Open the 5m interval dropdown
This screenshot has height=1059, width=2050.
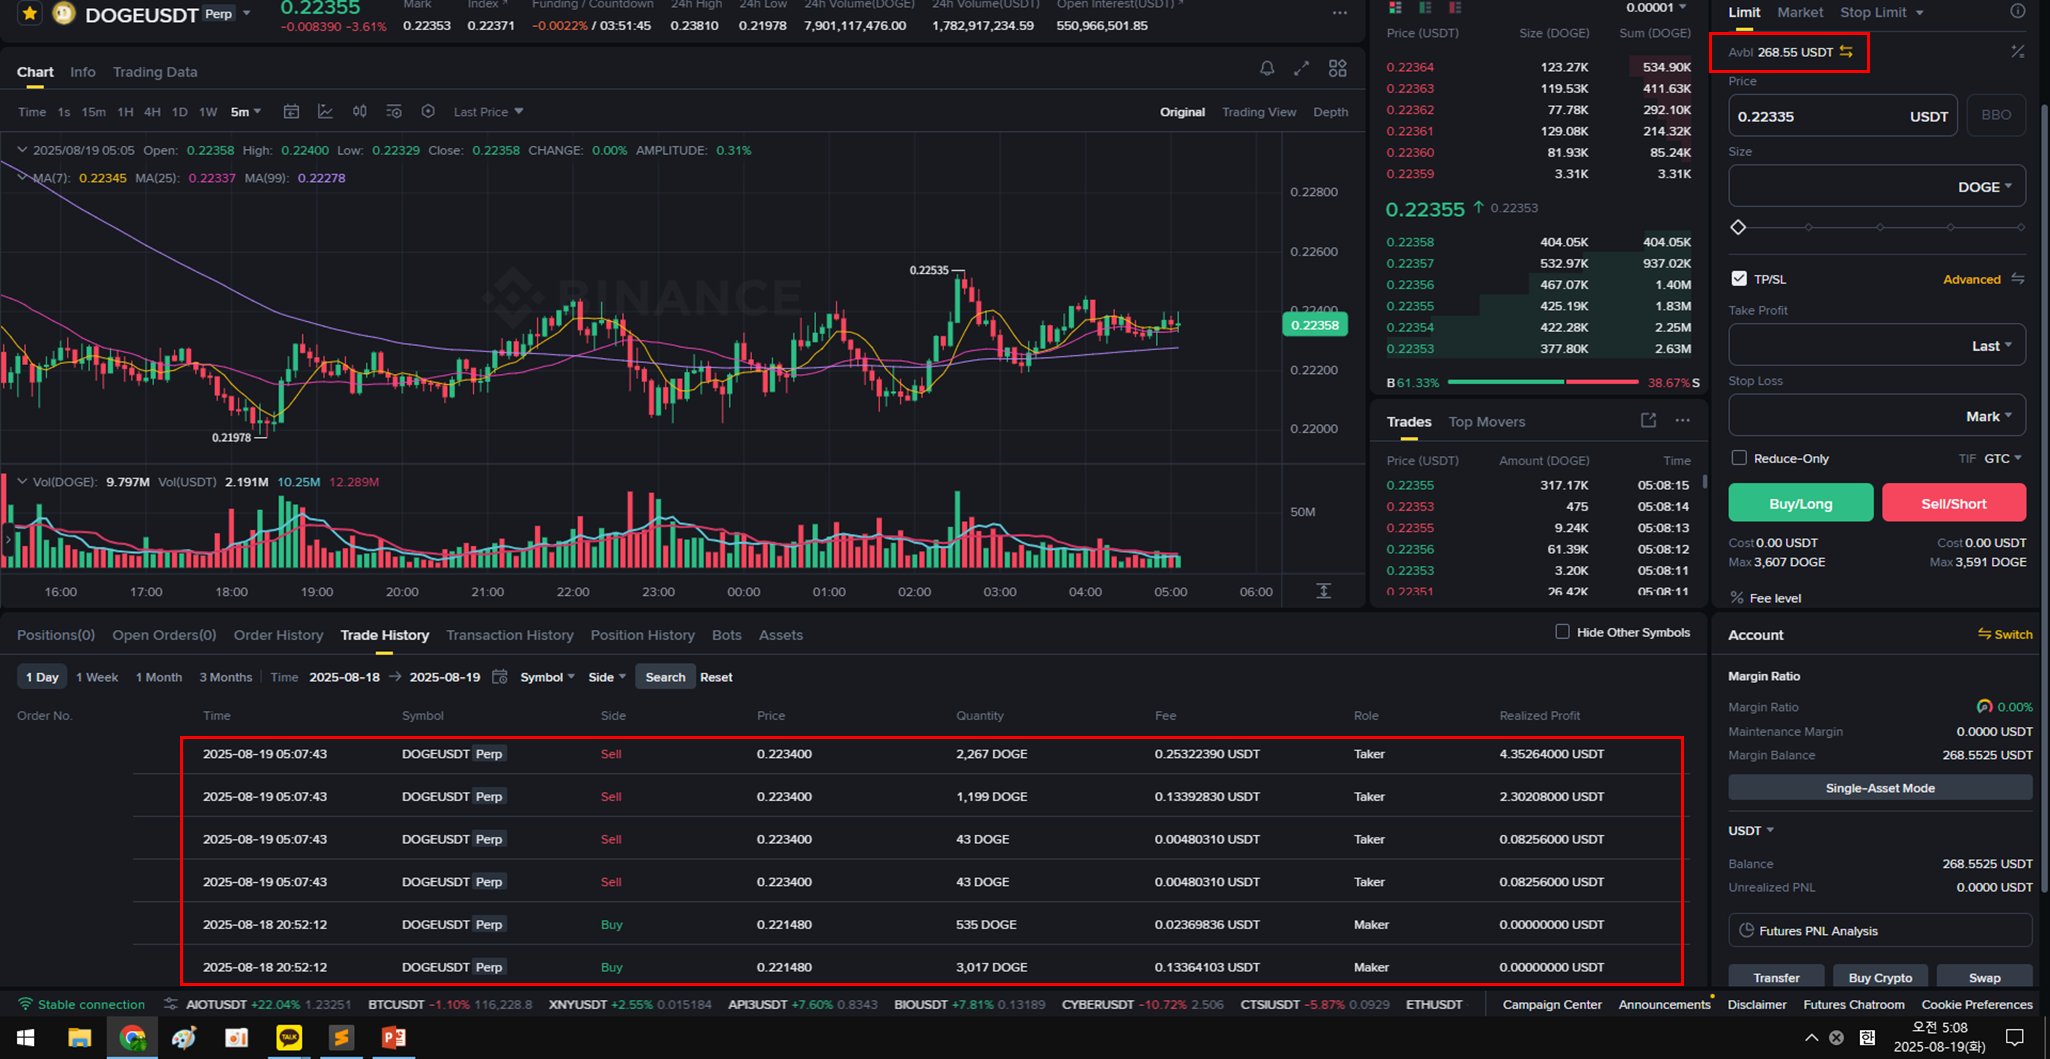(x=246, y=112)
